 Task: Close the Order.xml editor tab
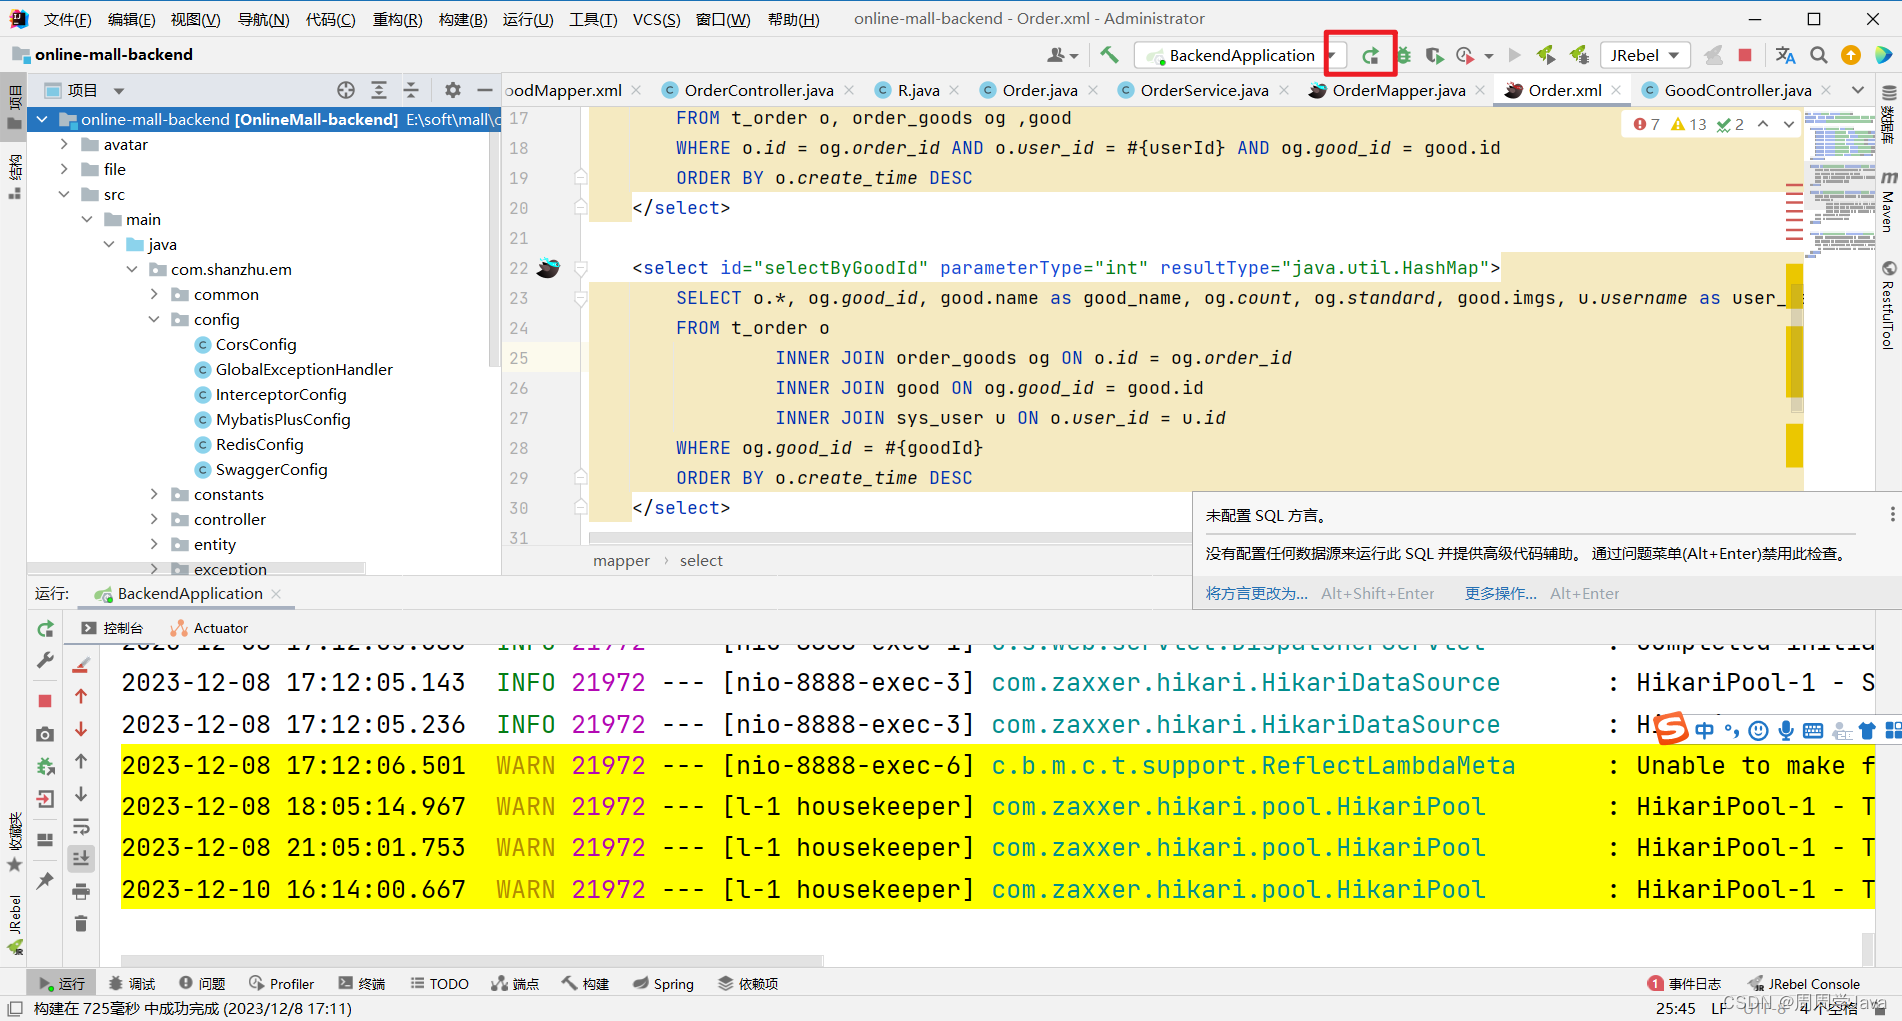[x=1616, y=90]
